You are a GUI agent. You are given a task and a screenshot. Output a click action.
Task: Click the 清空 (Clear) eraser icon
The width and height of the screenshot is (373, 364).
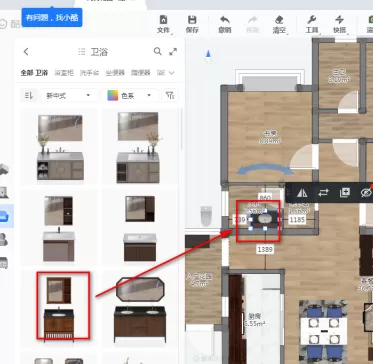coord(279,19)
